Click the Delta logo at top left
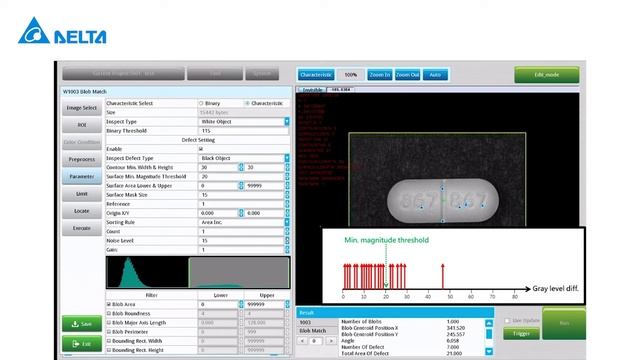Image resolution: width=640 pixels, height=360 pixels. (x=62, y=31)
